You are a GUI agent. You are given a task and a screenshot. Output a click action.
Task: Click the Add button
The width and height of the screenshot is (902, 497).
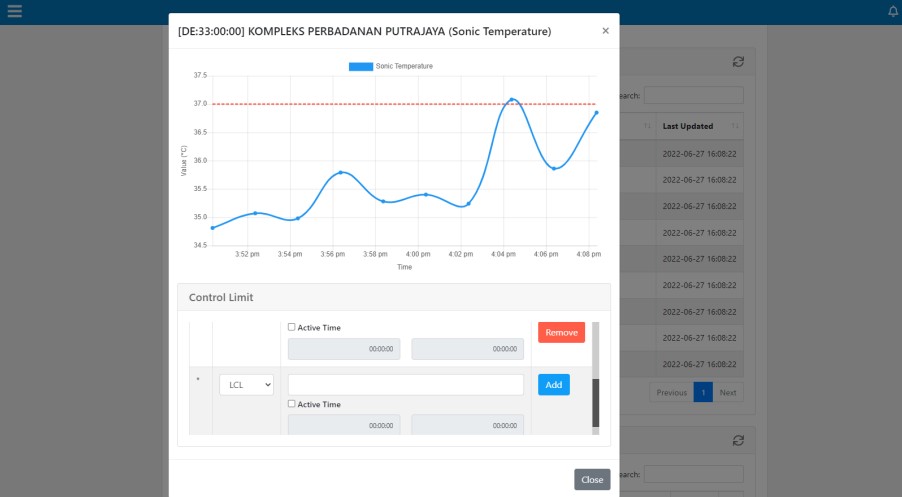554,385
